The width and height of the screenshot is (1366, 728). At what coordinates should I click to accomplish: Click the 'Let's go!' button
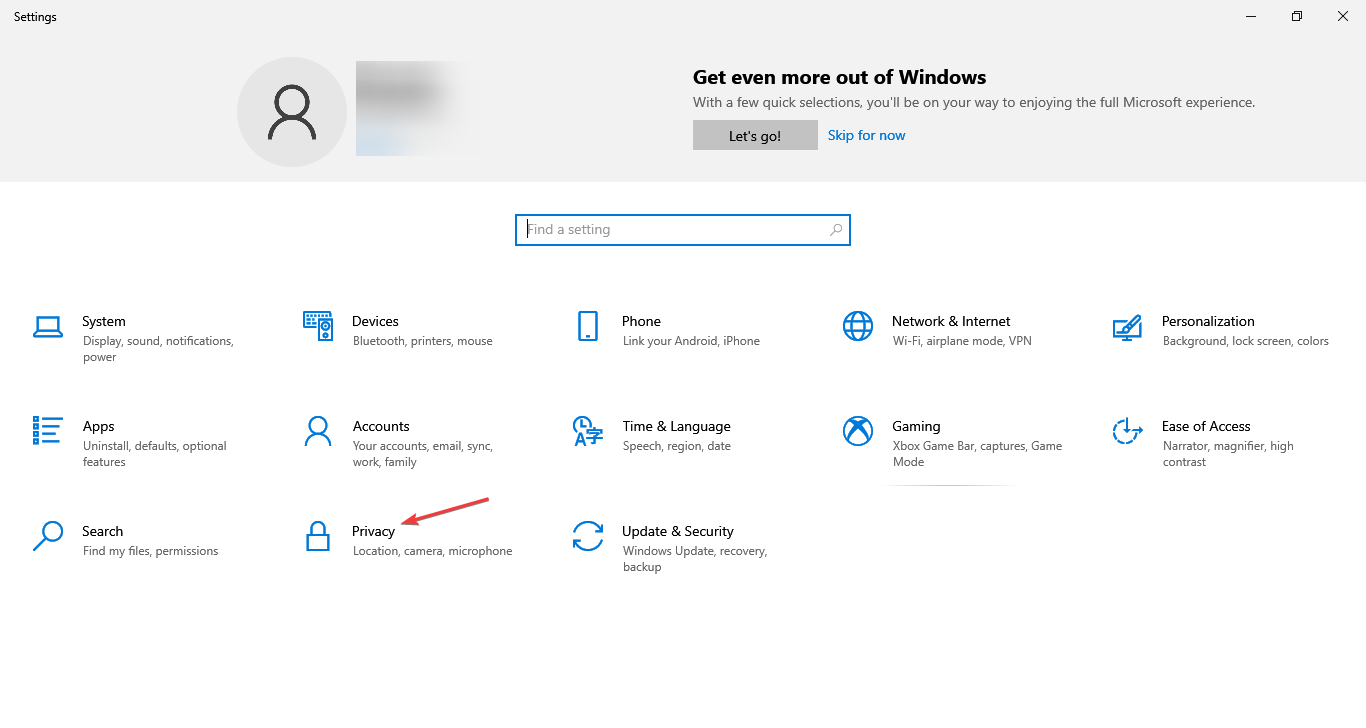pos(755,136)
